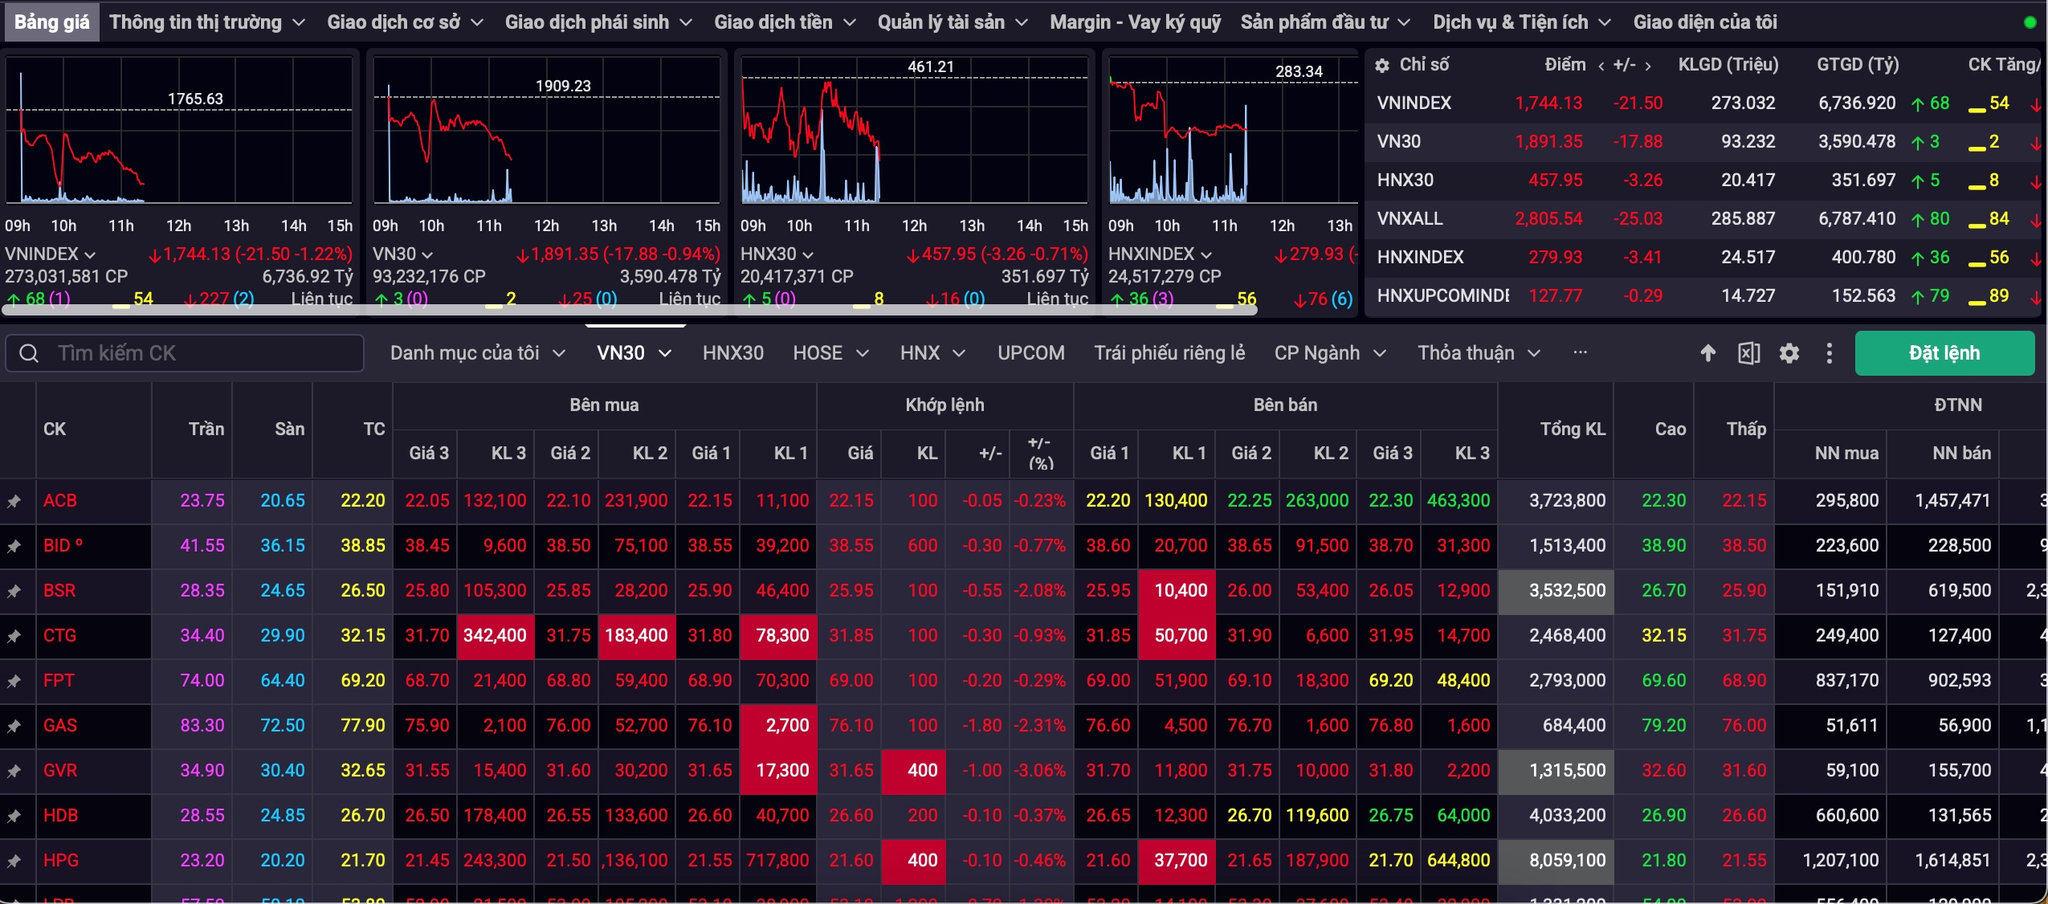Open the HOSE board dropdown

pos(831,353)
